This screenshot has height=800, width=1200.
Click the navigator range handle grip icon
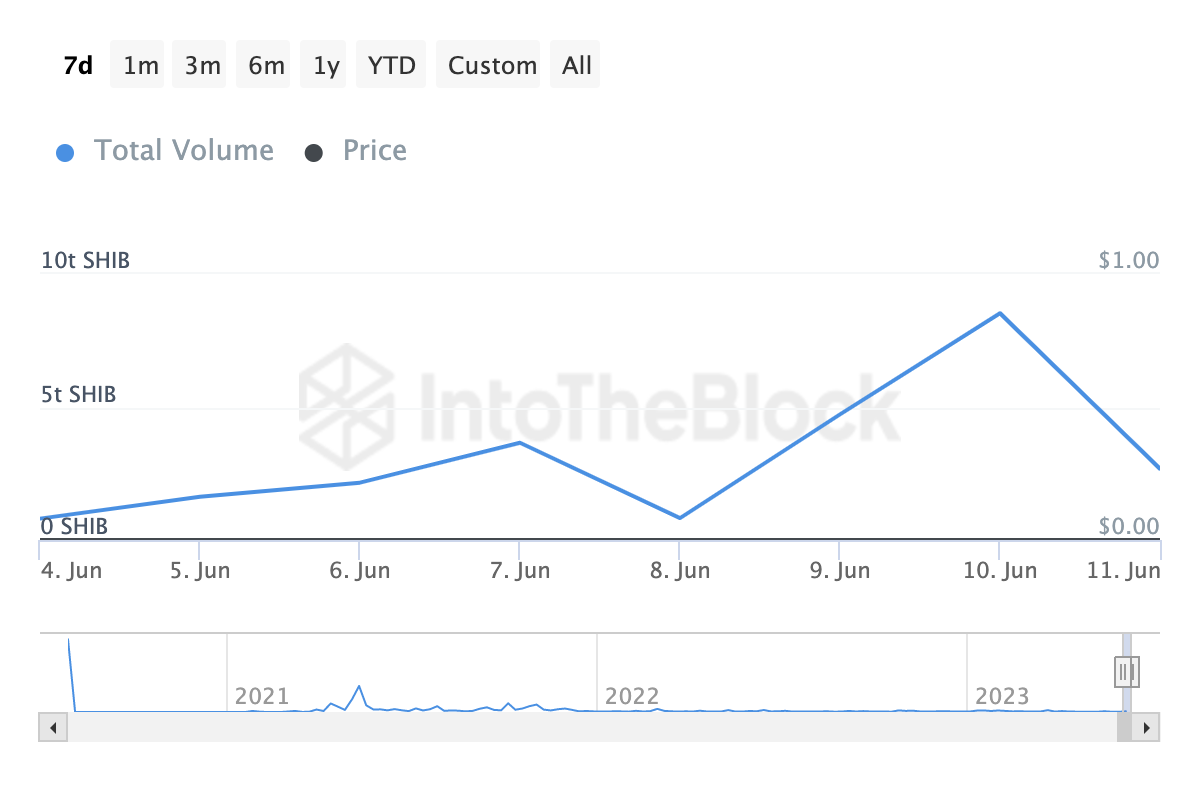point(1127,670)
